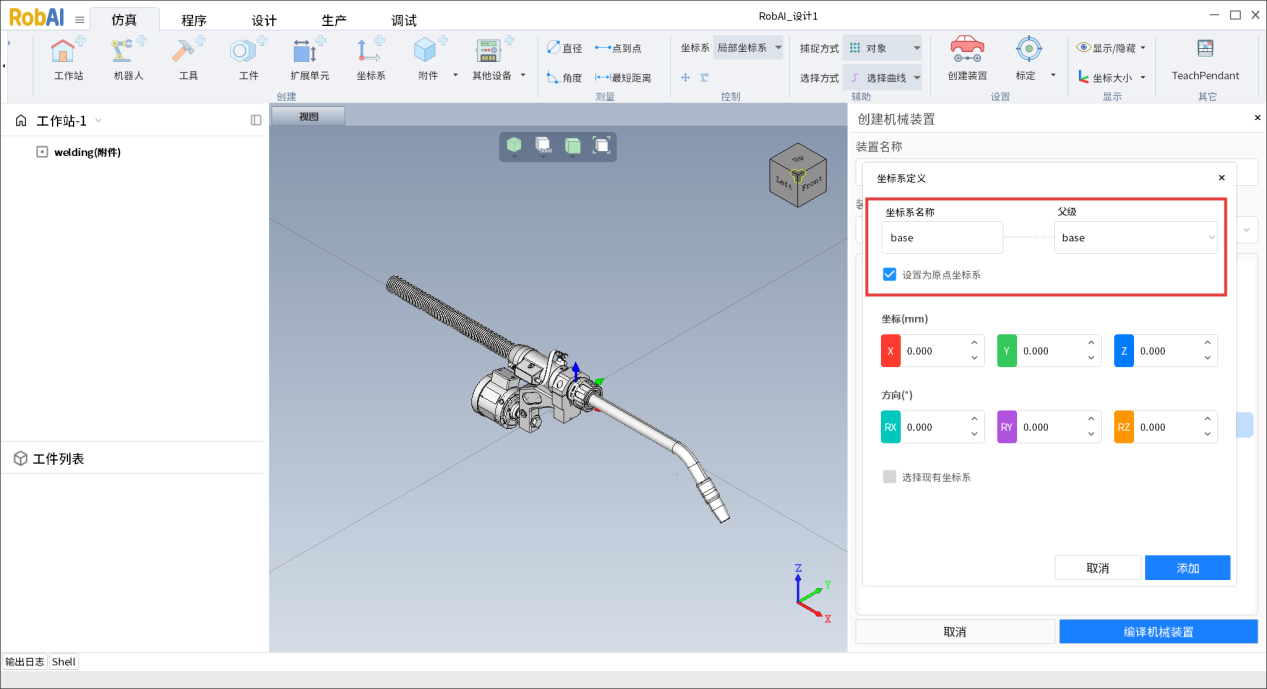Toggle the left panel layout icon
This screenshot has height=689, width=1267.
click(x=256, y=120)
